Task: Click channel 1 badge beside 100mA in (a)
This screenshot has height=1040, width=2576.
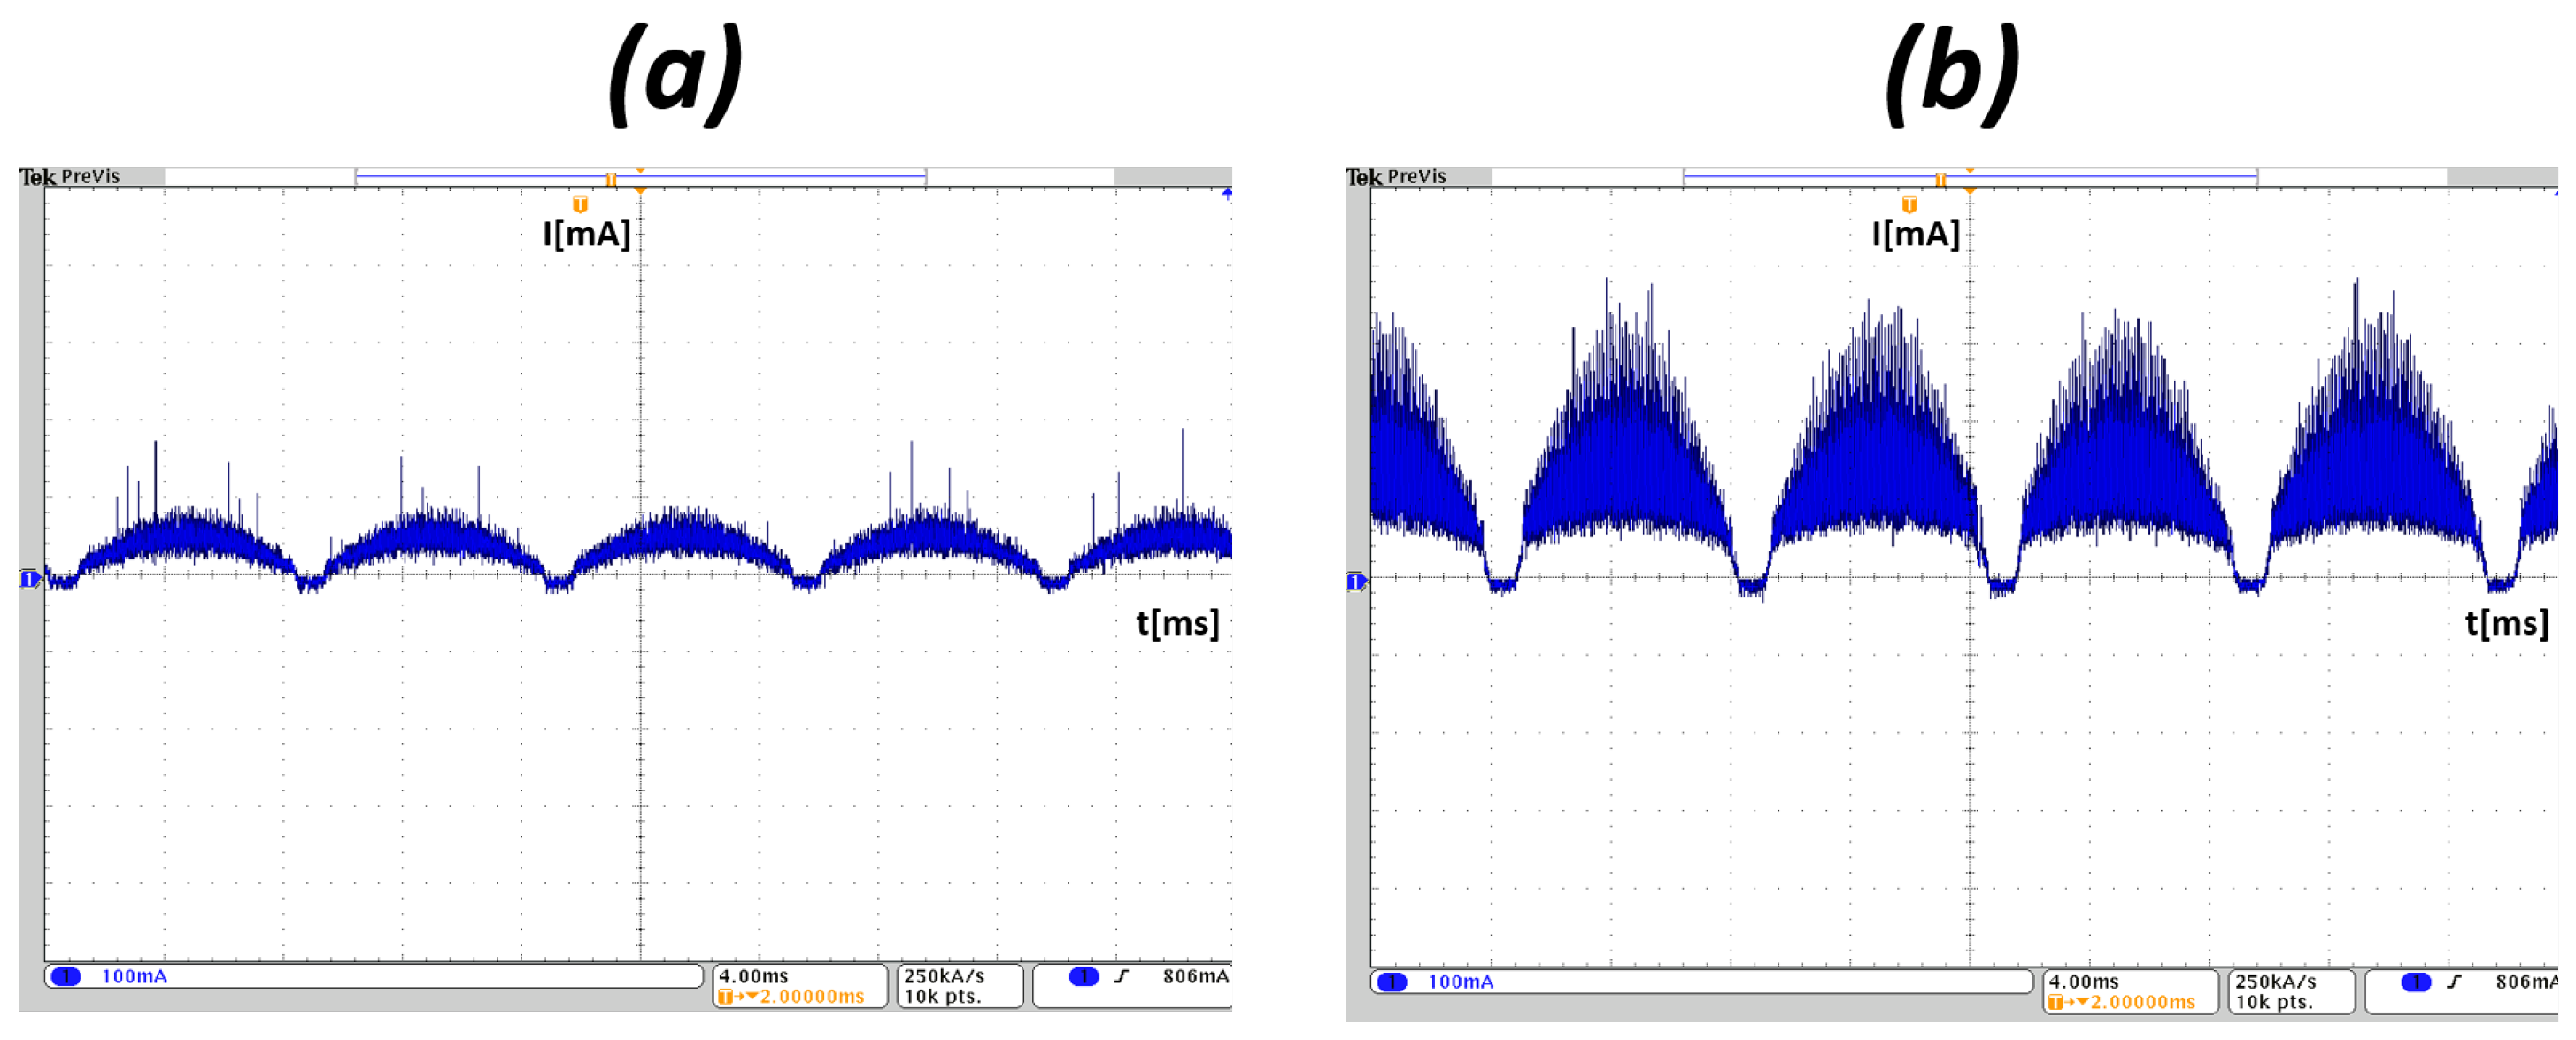Action: pyautogui.click(x=66, y=976)
